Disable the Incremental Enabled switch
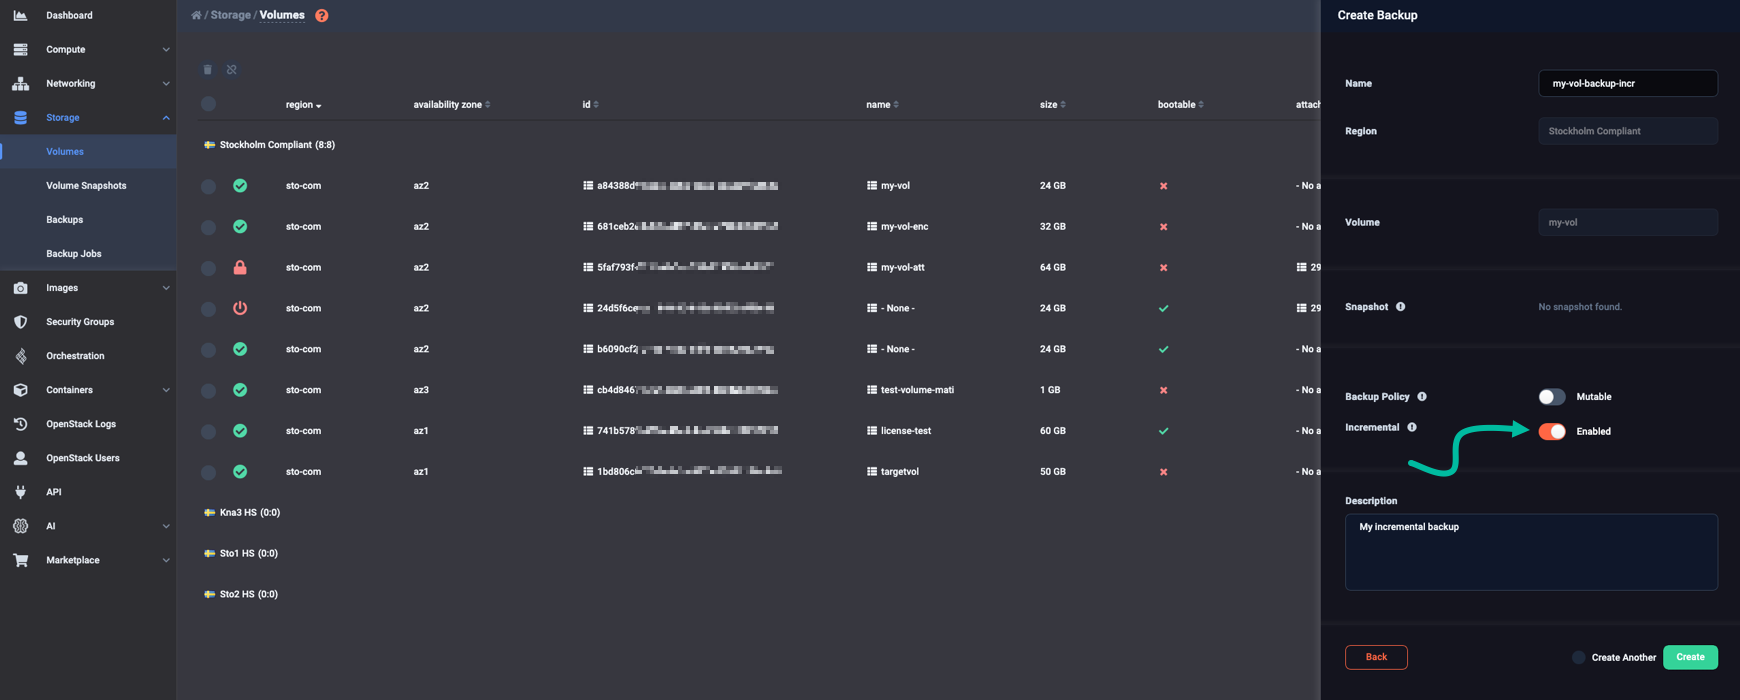The image size is (1740, 700). pos(1552,431)
